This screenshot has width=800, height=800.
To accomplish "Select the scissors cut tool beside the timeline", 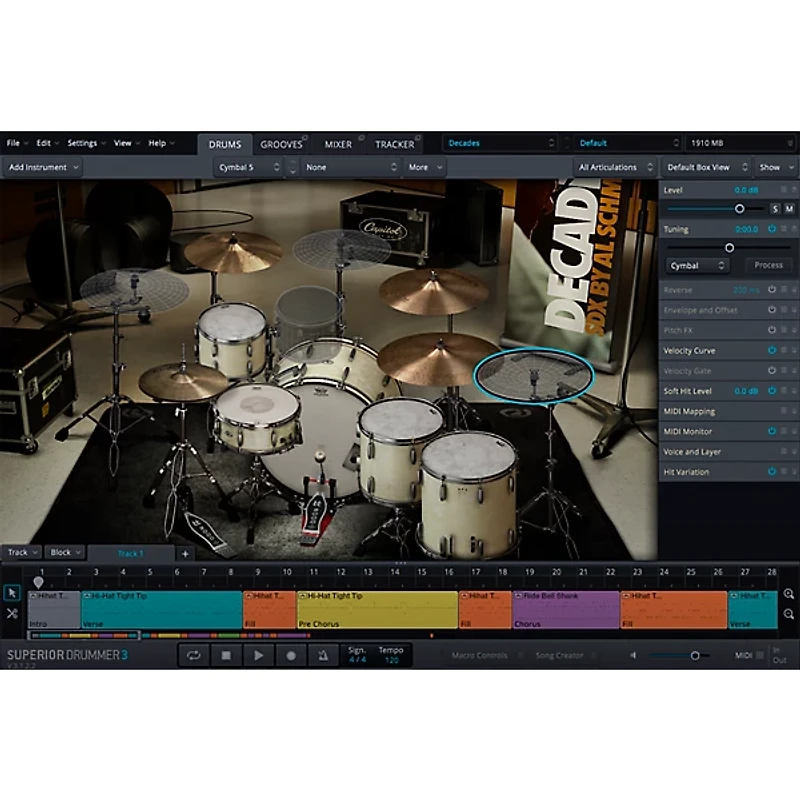I will click(x=12, y=613).
